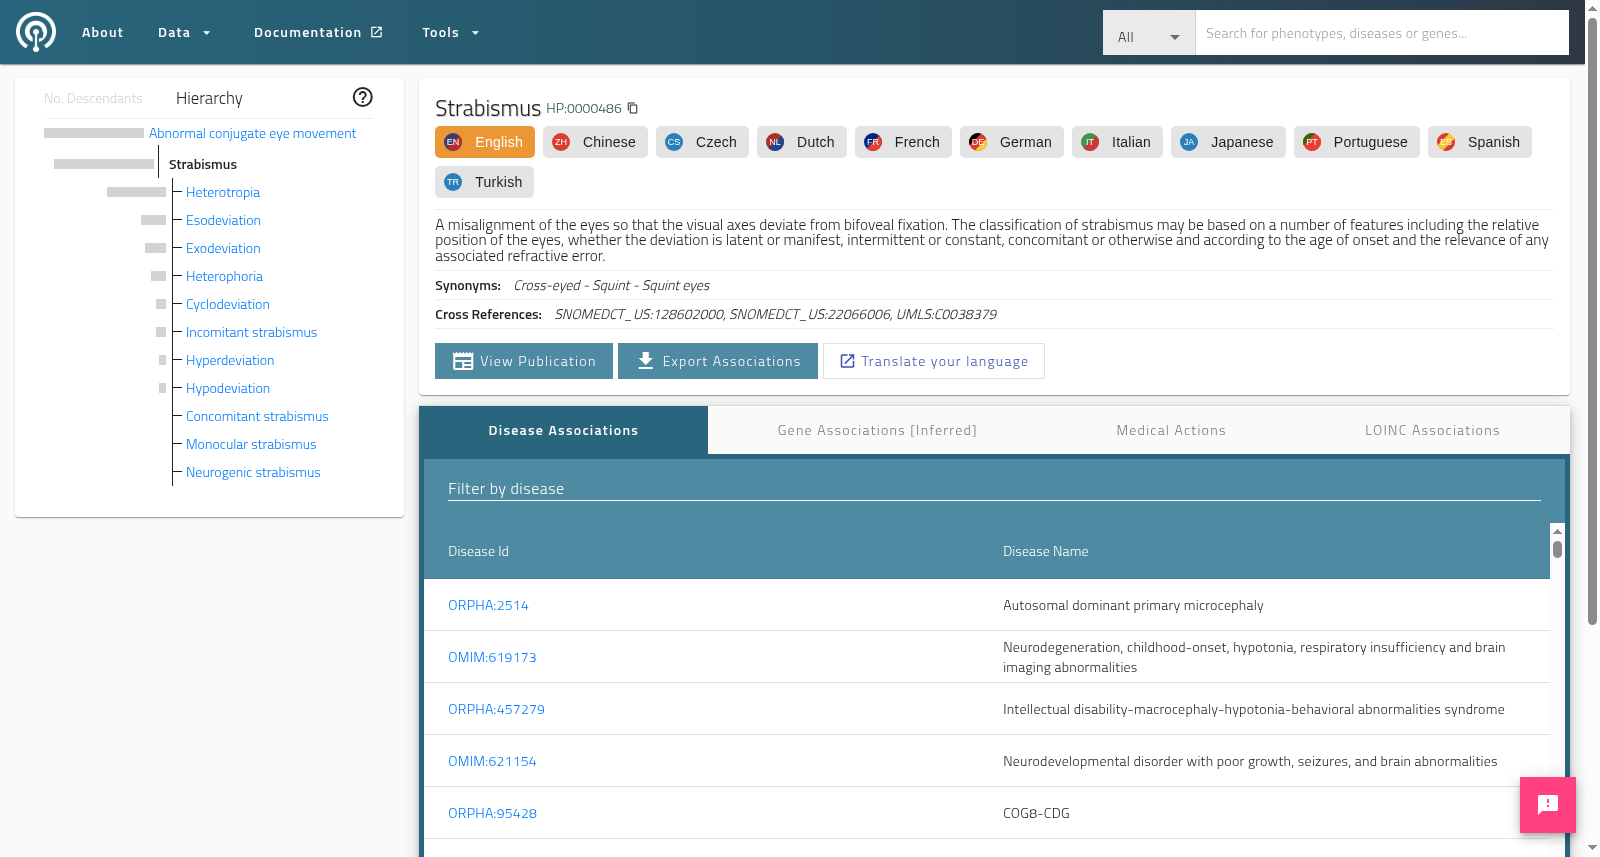Switch language to Turkish
Screen dimensions: 1600x857
[485, 182]
